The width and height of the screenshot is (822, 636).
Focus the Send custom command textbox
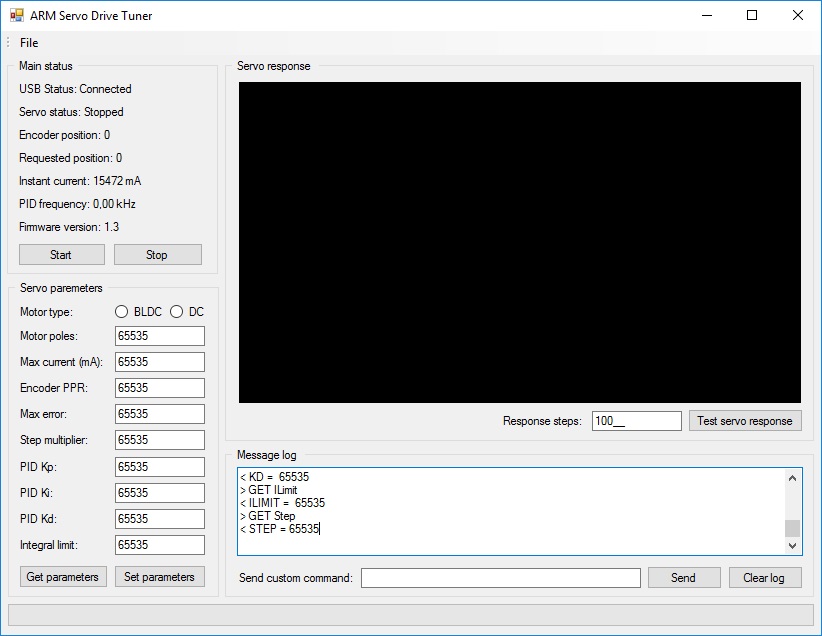point(500,578)
